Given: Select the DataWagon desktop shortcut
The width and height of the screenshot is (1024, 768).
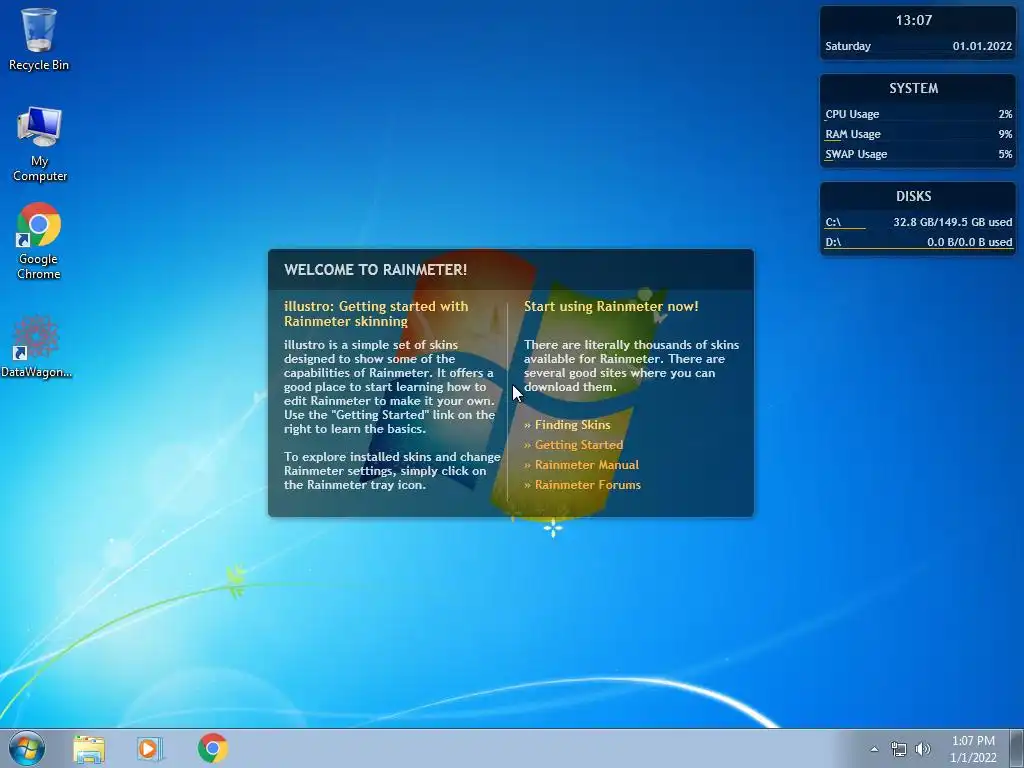Looking at the screenshot, I should [x=37, y=346].
